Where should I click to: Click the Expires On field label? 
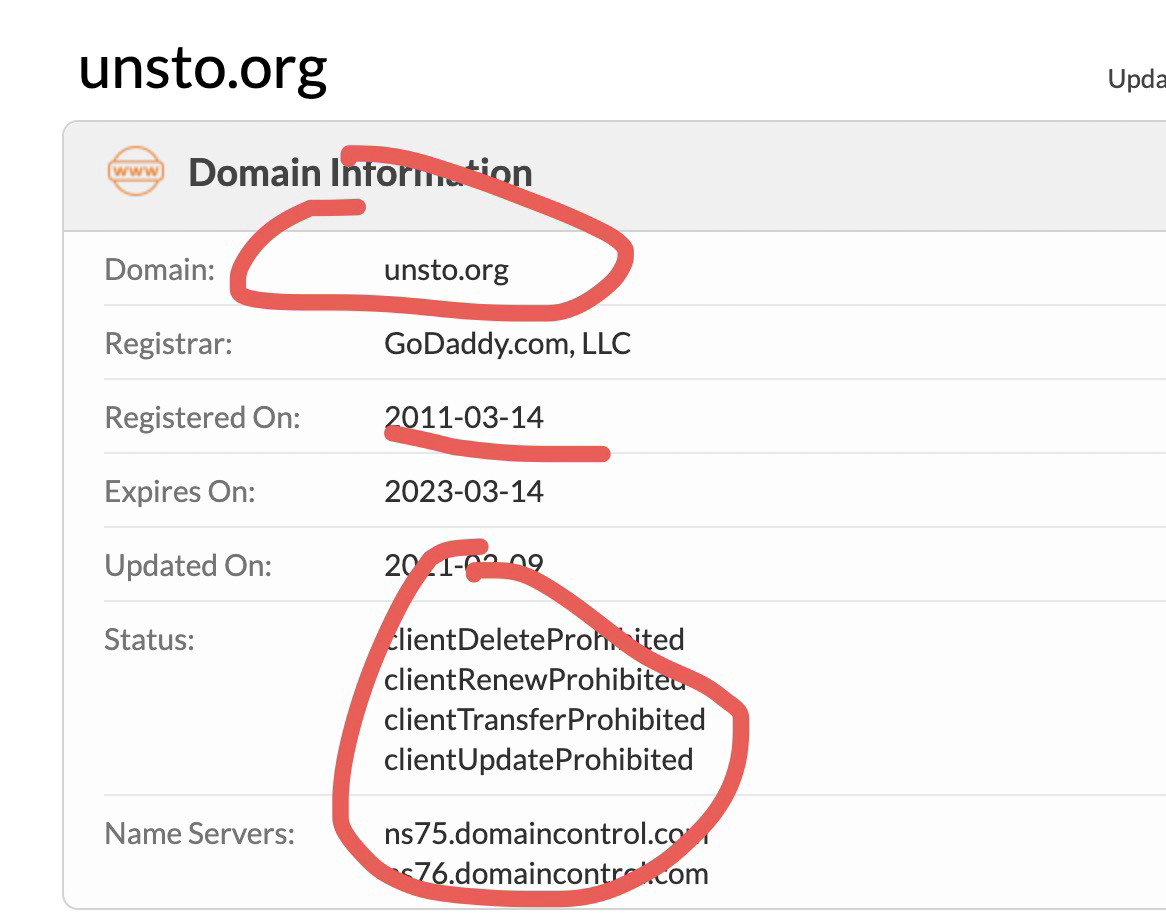tap(180, 491)
